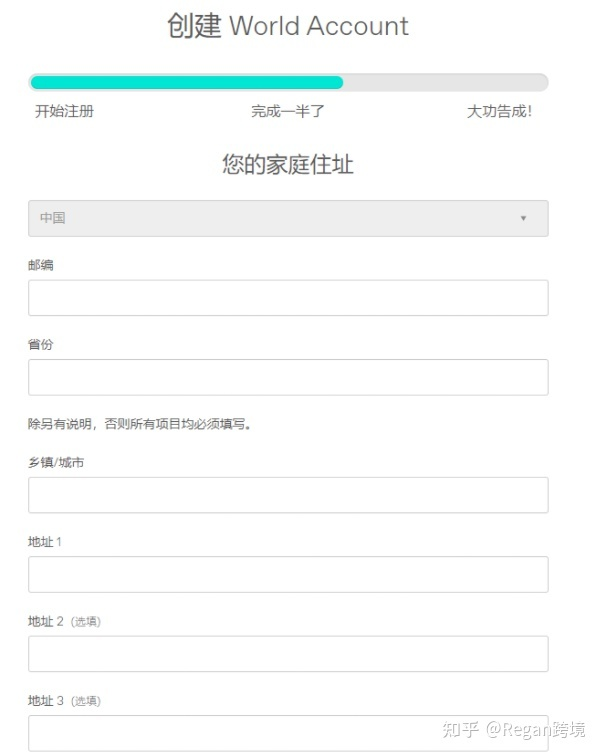Screen dimensions: 601x756
Task: Click the 您的家庭住址 section heading
Action: click(288, 164)
